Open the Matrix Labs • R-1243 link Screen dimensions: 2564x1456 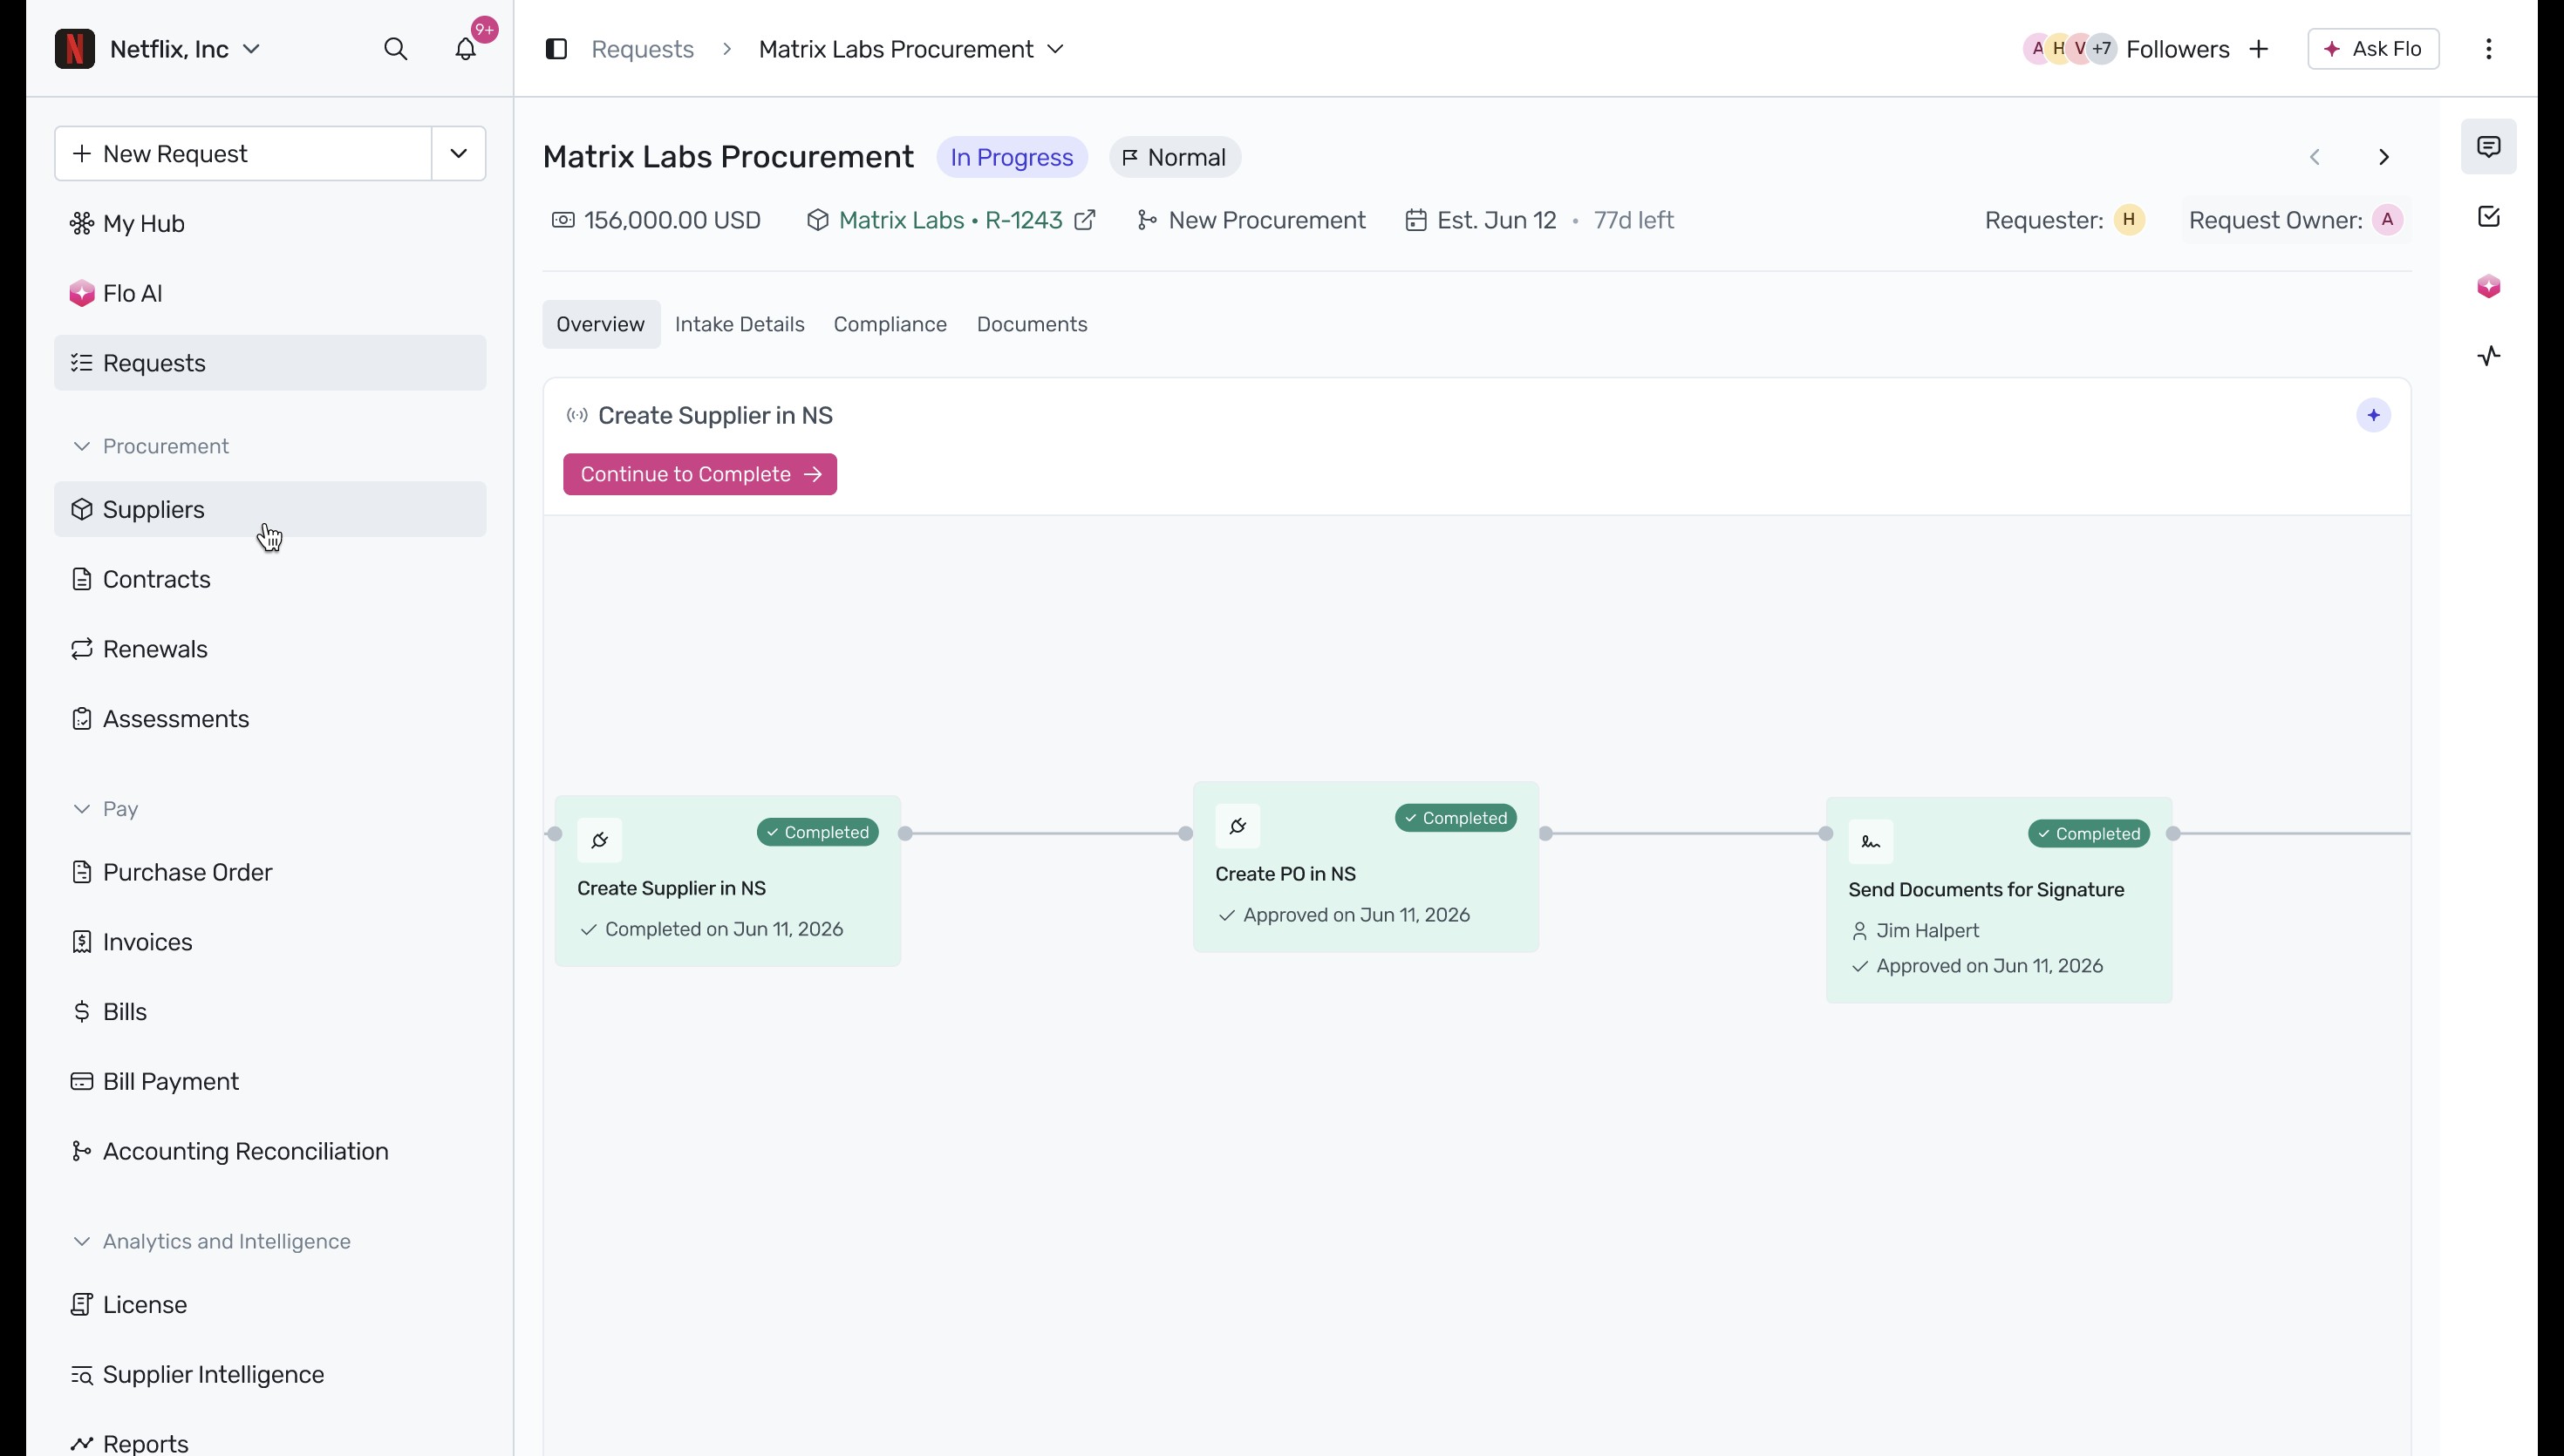click(x=950, y=220)
